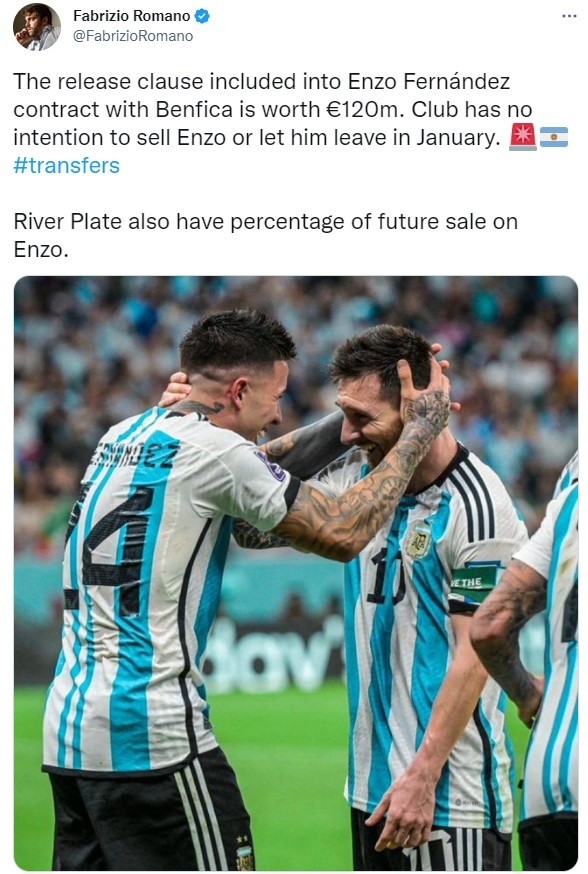
Task: Open the attached photo of the two players
Action: click(x=295, y=573)
